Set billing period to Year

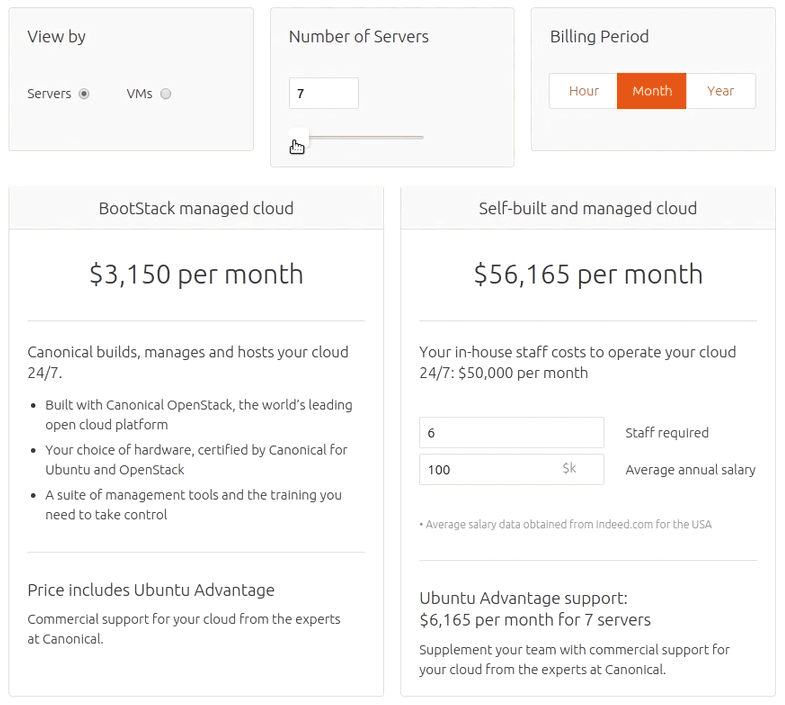click(x=720, y=91)
